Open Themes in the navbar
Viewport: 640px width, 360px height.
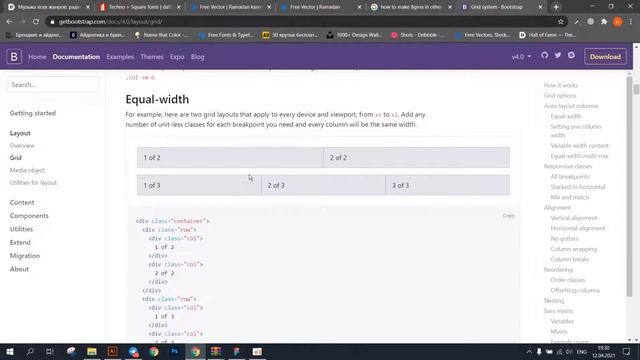(152, 57)
